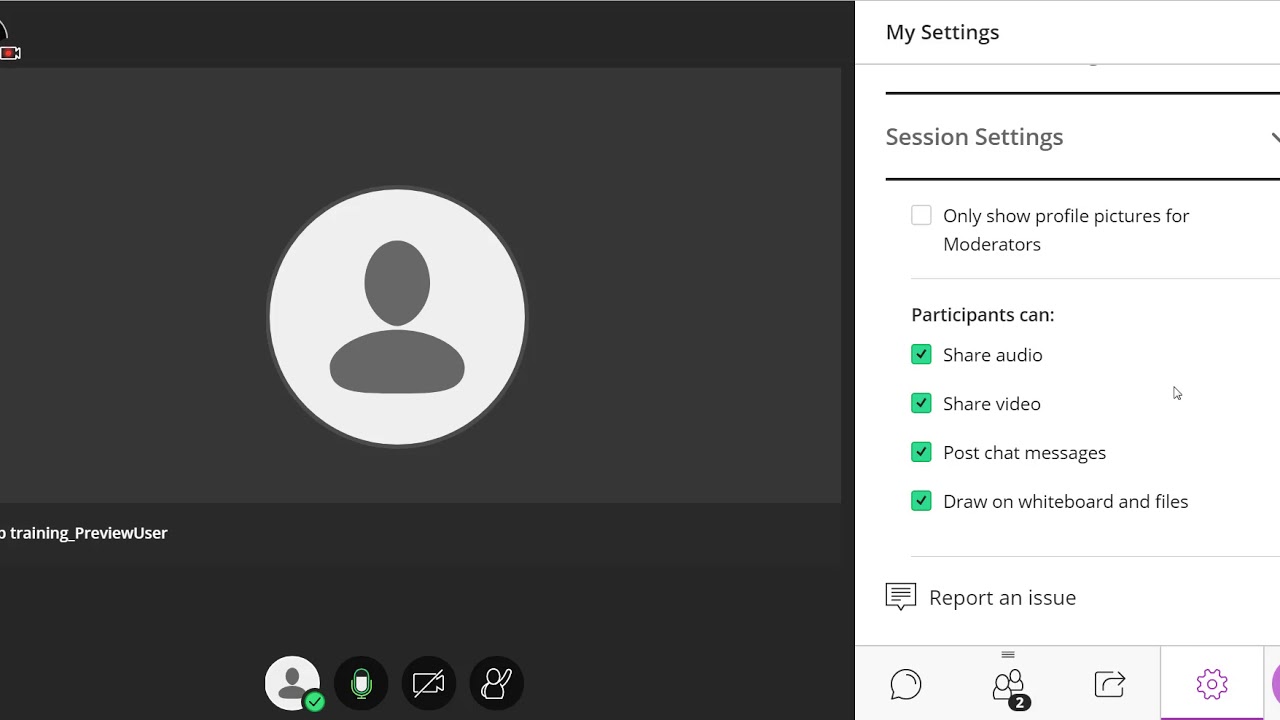
Task: Open the Attendees panel tab
Action: tap(1009, 687)
